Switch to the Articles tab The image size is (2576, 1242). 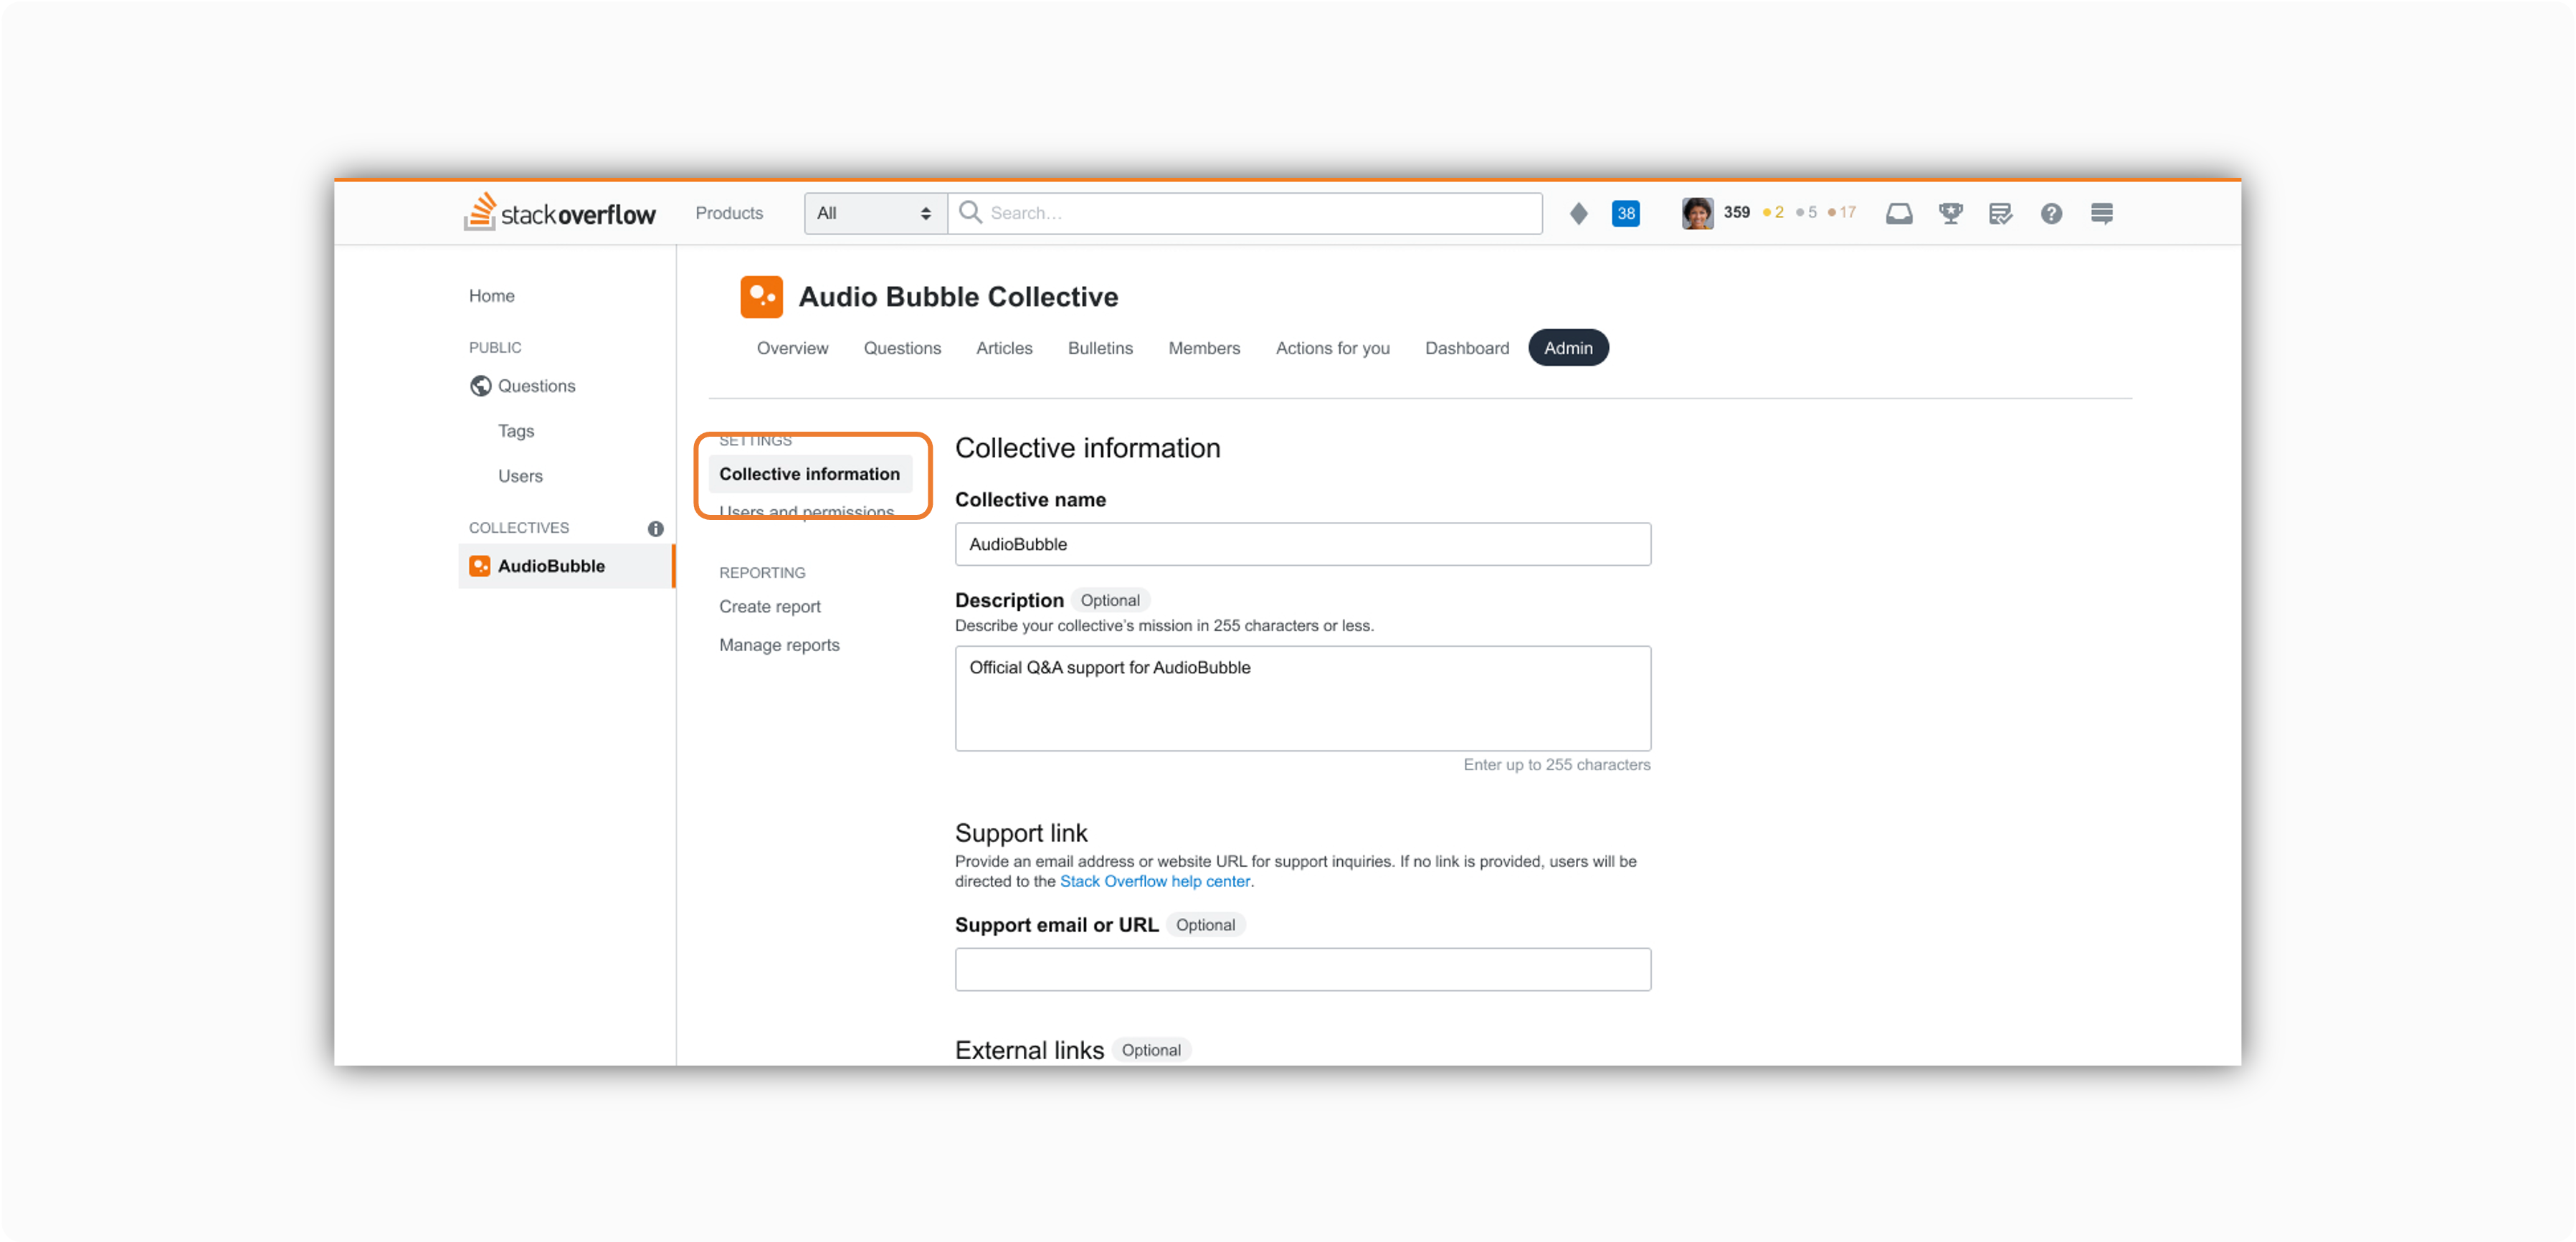[x=1004, y=348]
